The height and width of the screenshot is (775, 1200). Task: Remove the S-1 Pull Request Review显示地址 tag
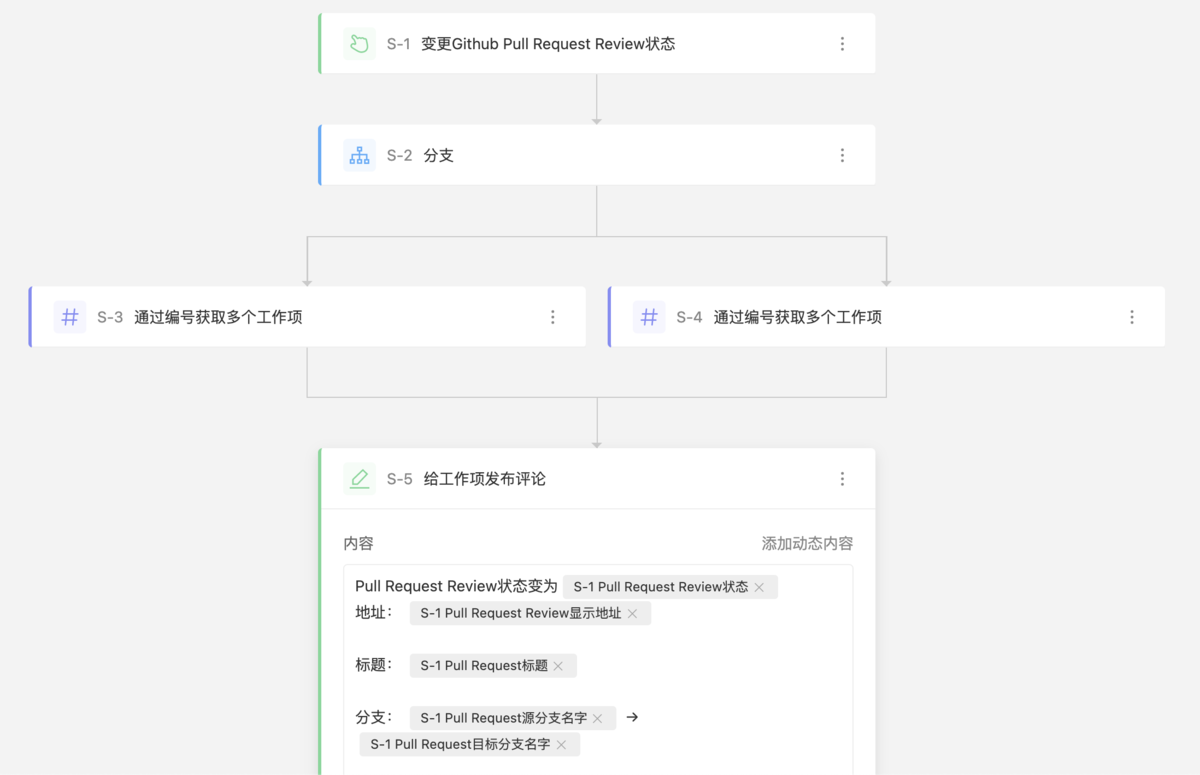click(x=633, y=613)
